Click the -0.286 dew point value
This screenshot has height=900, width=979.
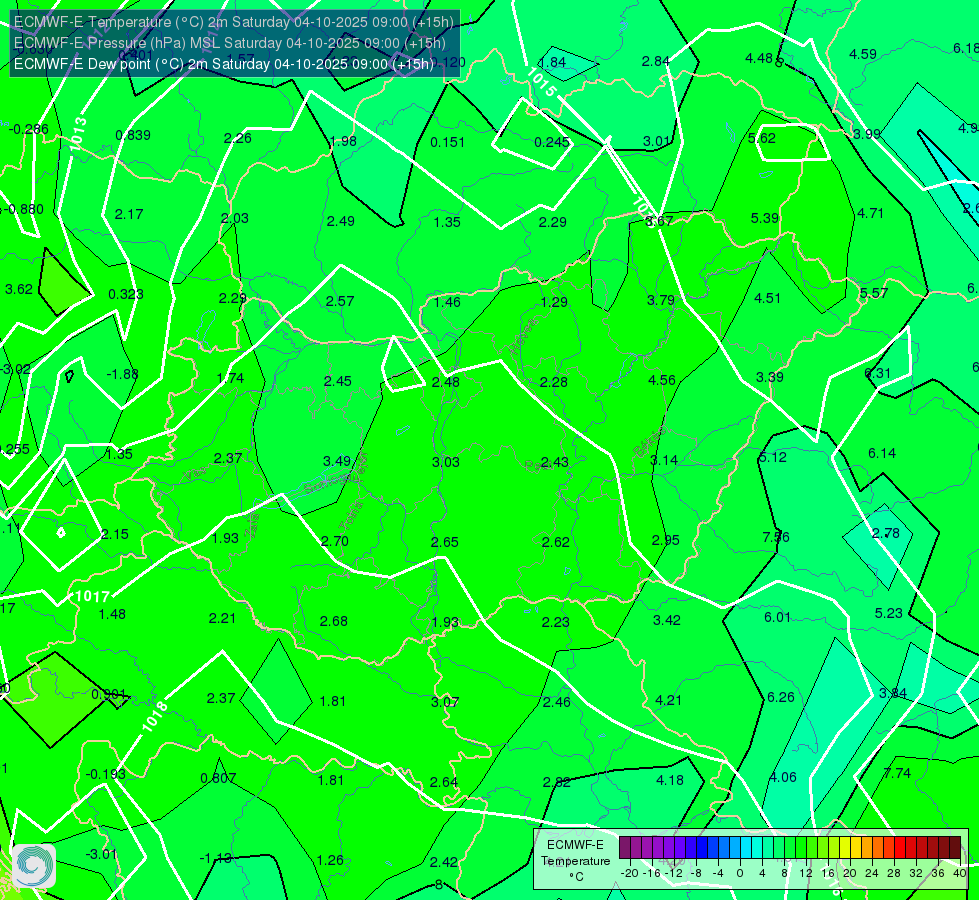29,129
